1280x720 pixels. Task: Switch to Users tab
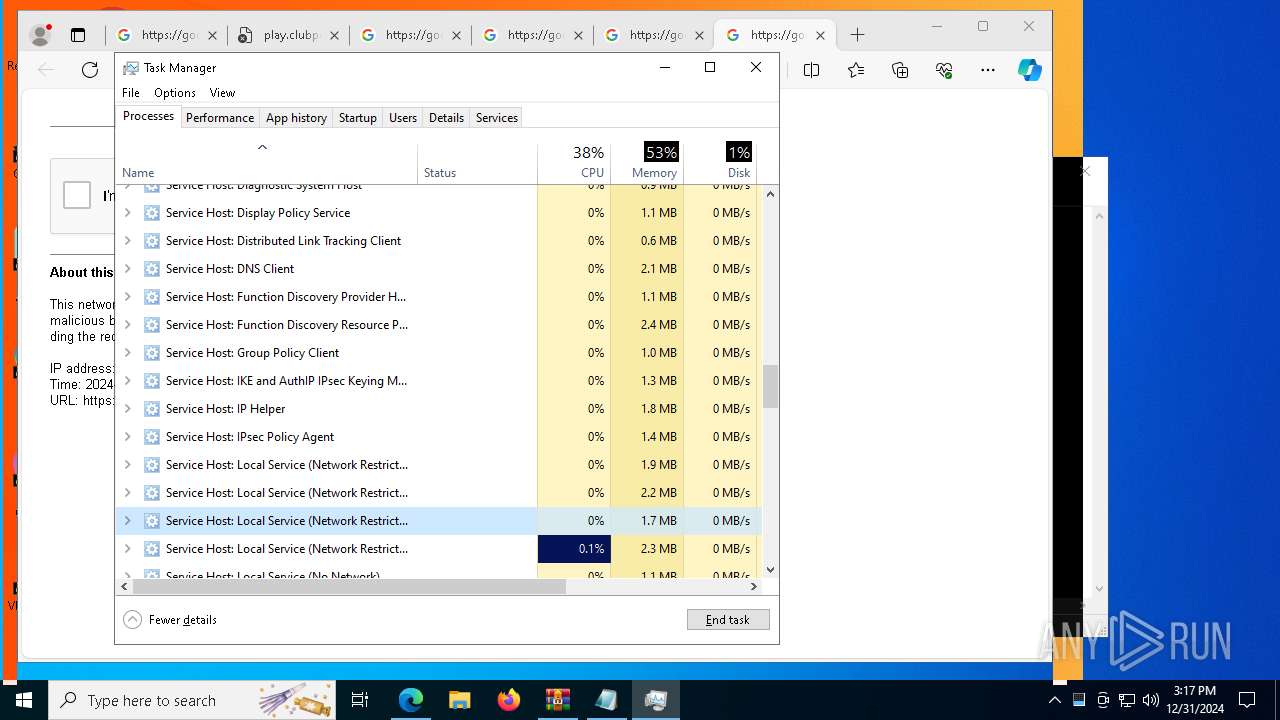403,118
